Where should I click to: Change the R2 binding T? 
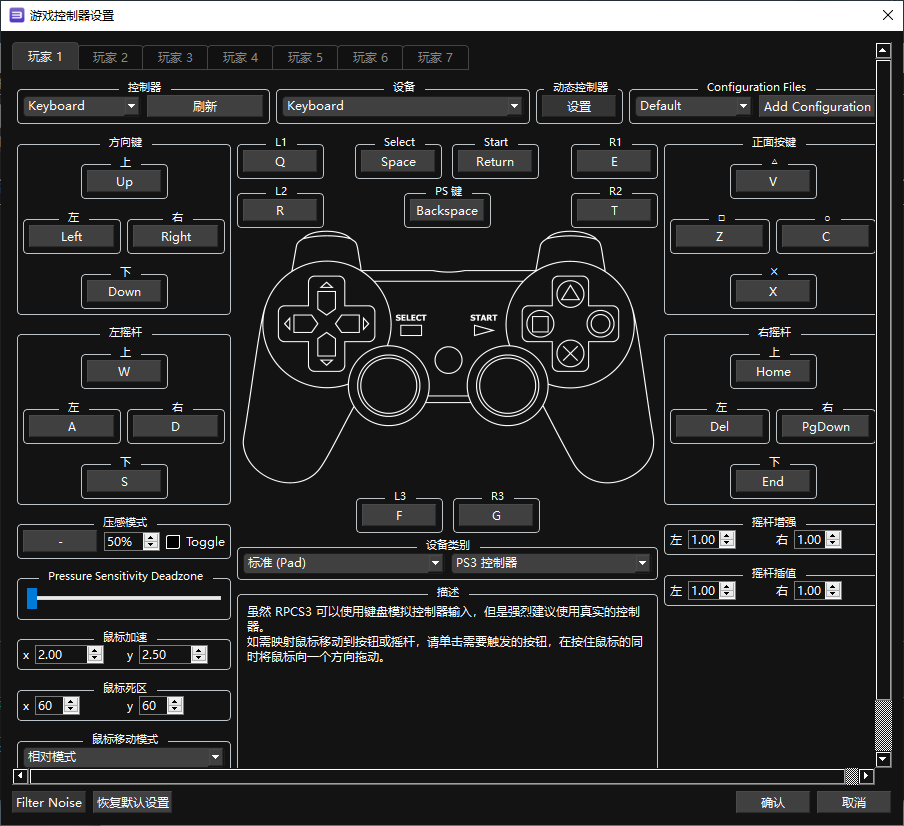(615, 211)
